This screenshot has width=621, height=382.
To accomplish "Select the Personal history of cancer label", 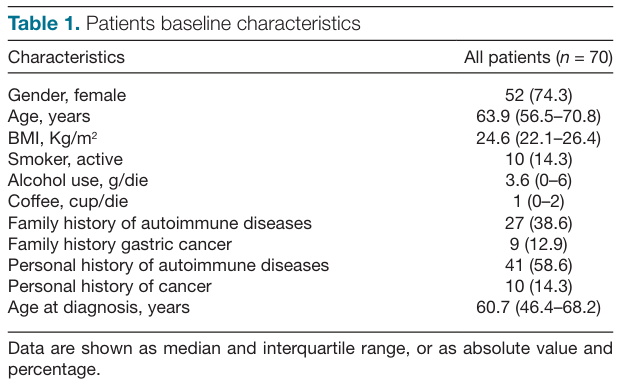I will 110,286.
